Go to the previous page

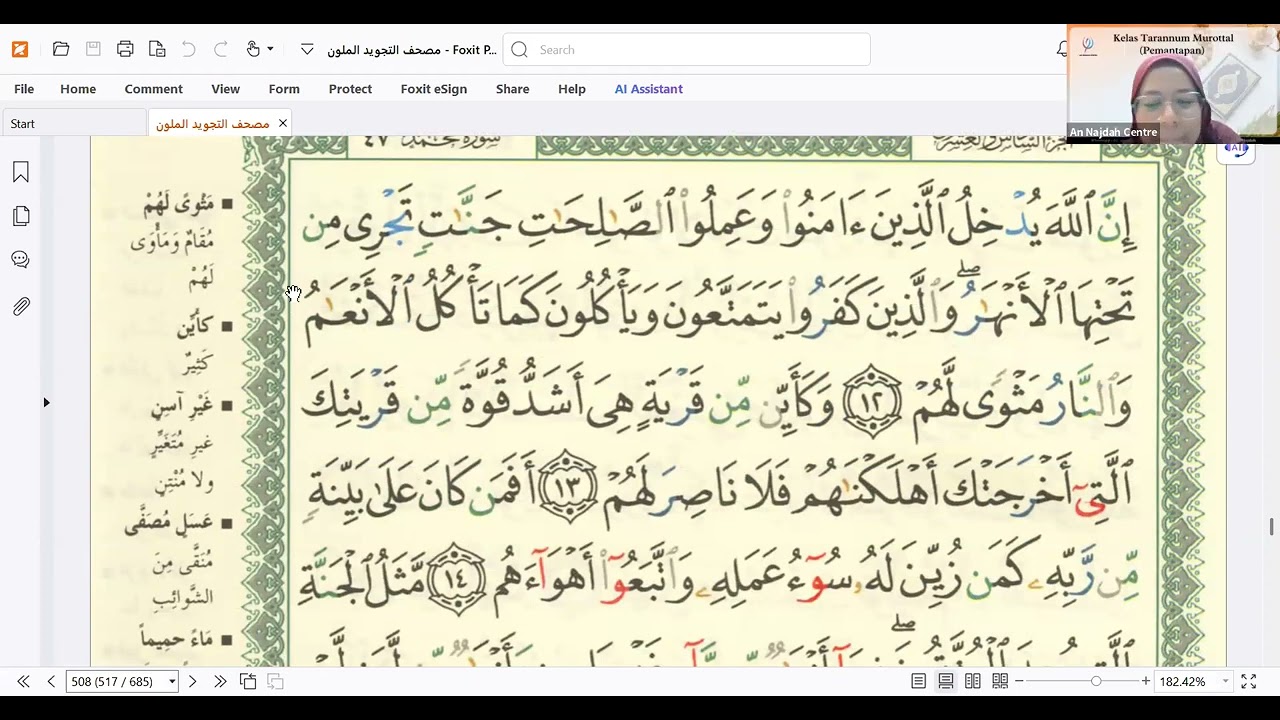click(x=51, y=681)
